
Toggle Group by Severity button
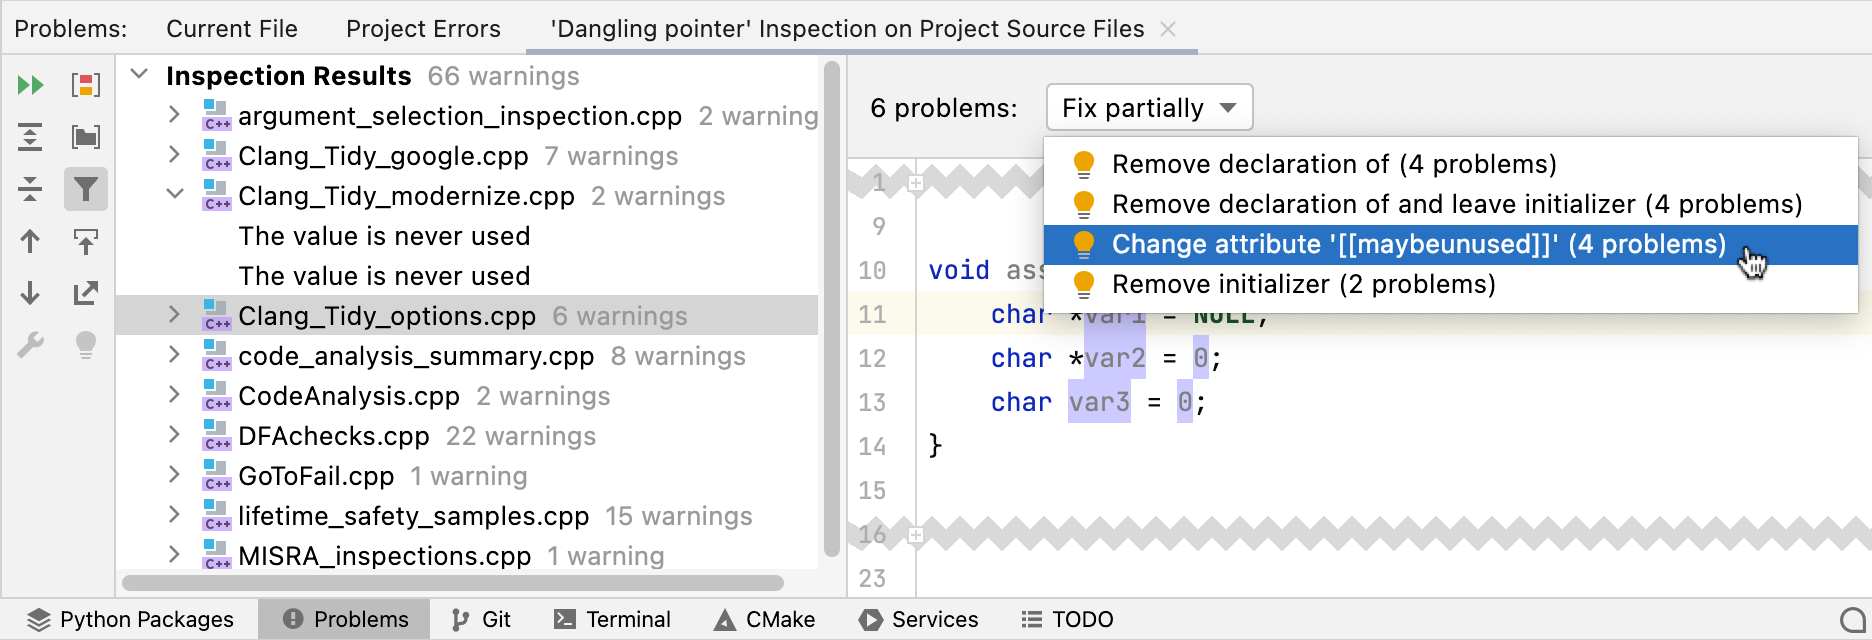click(x=86, y=85)
